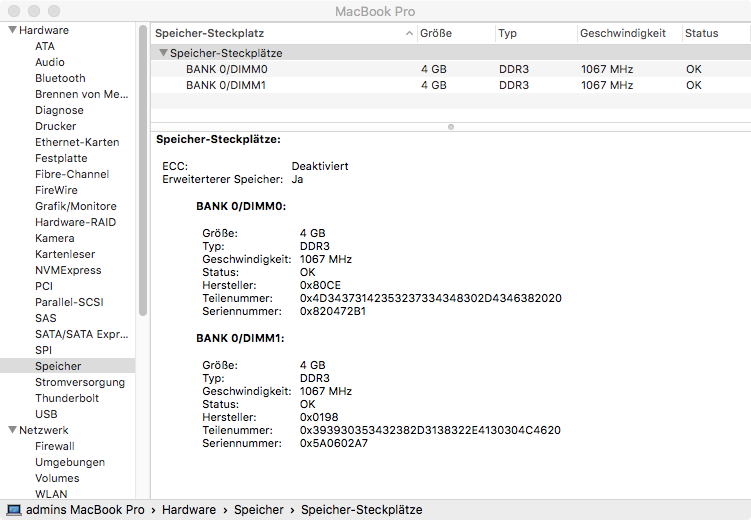This screenshot has width=751, height=520.
Task: Select Thunderbolt in the sidebar
Action: point(67,398)
